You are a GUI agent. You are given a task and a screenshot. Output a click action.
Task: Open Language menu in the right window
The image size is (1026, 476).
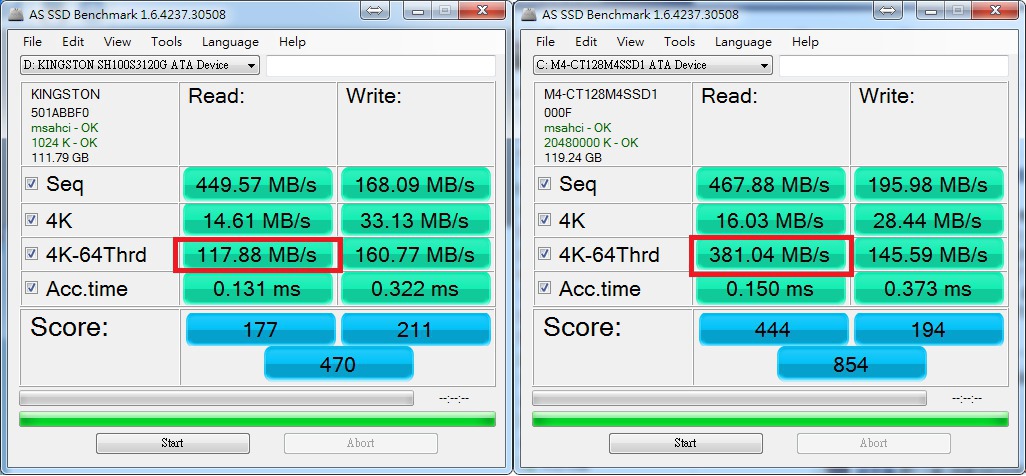743,42
